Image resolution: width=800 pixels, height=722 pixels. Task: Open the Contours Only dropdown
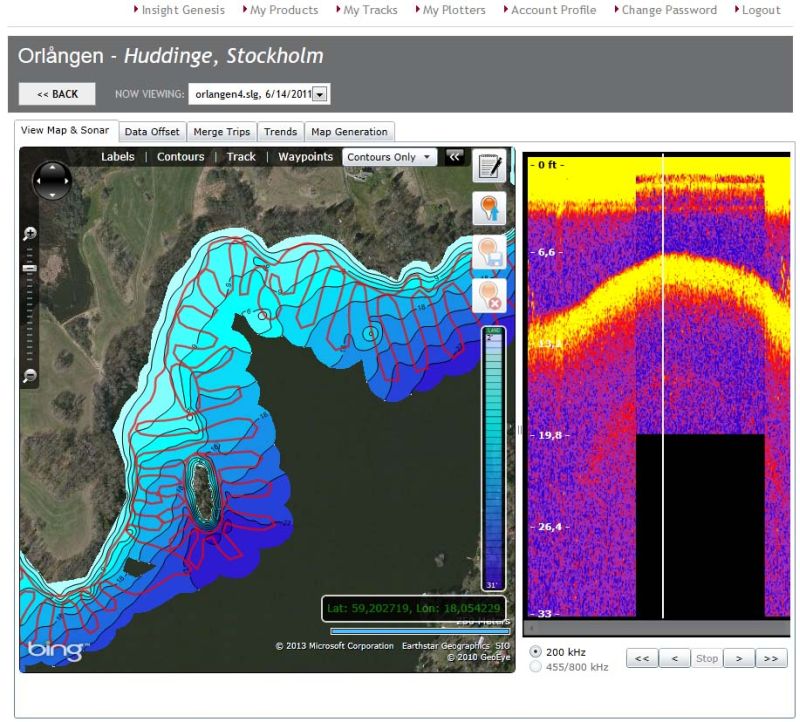click(389, 157)
